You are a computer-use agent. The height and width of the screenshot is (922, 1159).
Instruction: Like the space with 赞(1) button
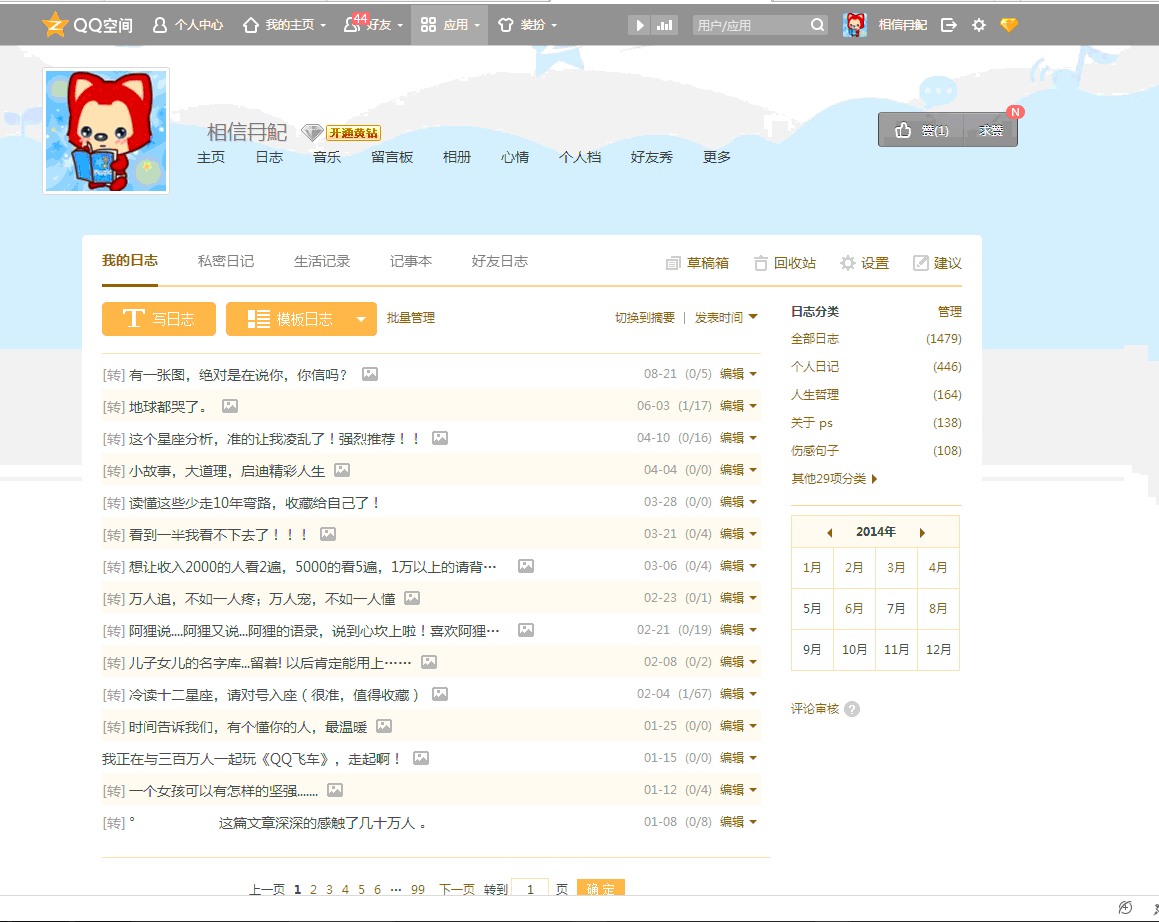tap(921, 130)
